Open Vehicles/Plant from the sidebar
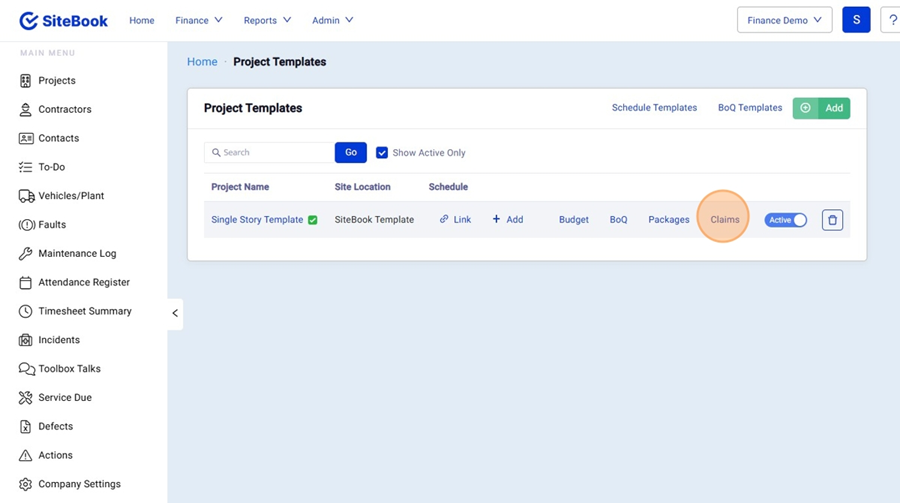 70,196
